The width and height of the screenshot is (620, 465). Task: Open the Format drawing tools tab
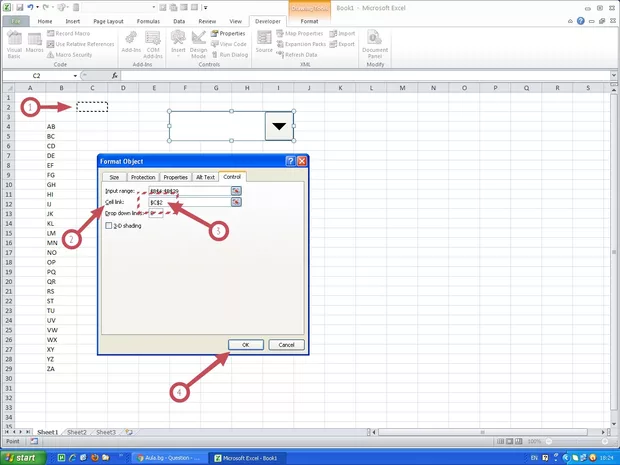point(309,21)
